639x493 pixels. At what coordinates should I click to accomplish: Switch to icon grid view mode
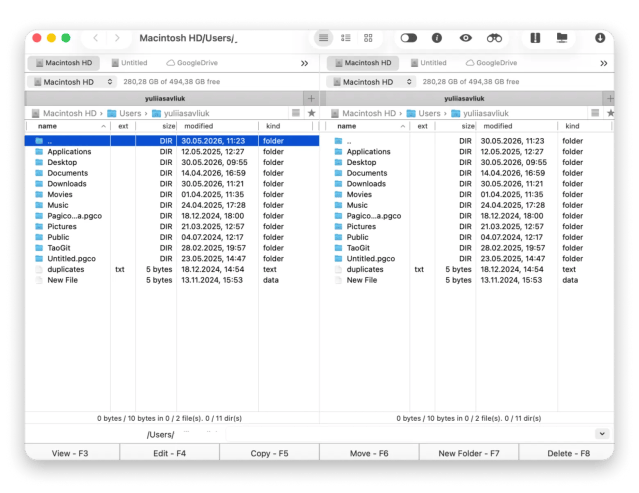click(368, 38)
